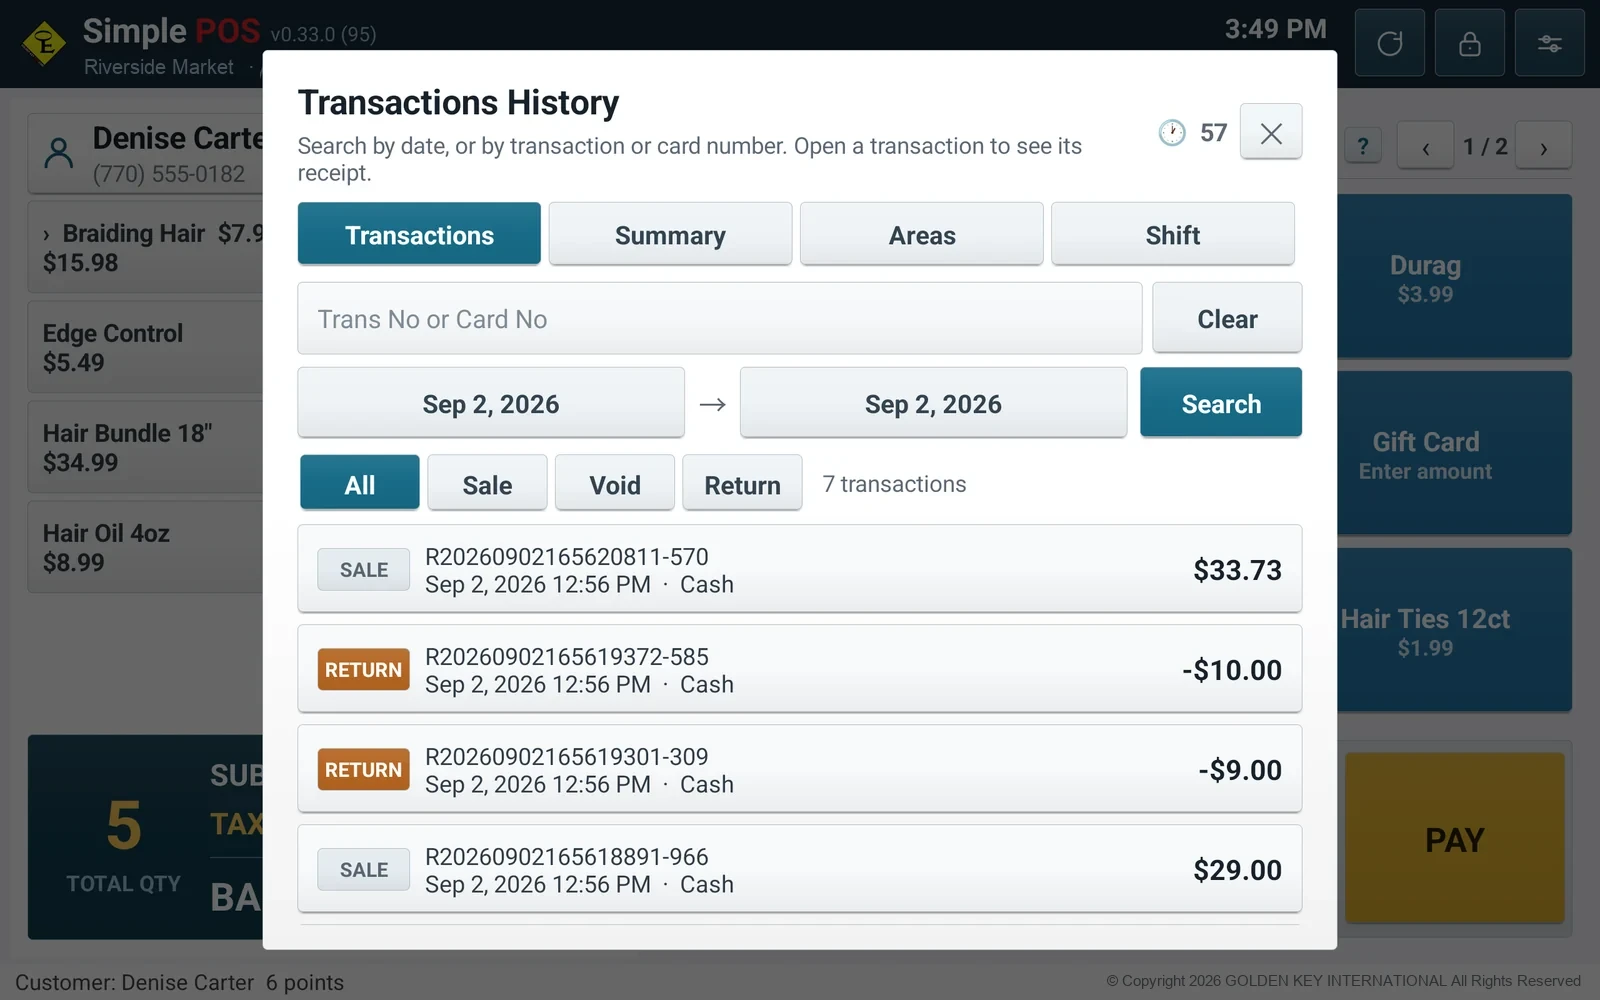The image size is (1600, 1000).
Task: Click the Clear button
Action: click(1227, 318)
